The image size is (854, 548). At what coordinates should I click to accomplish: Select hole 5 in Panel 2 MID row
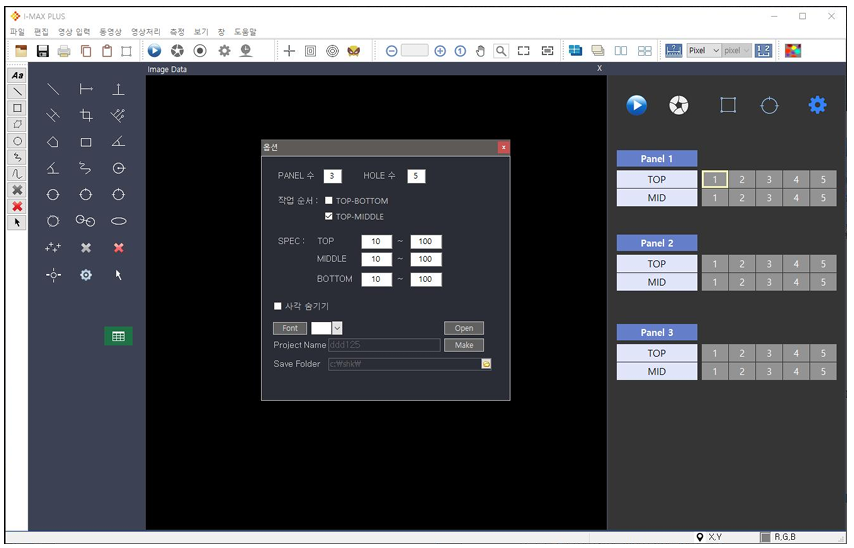823,282
